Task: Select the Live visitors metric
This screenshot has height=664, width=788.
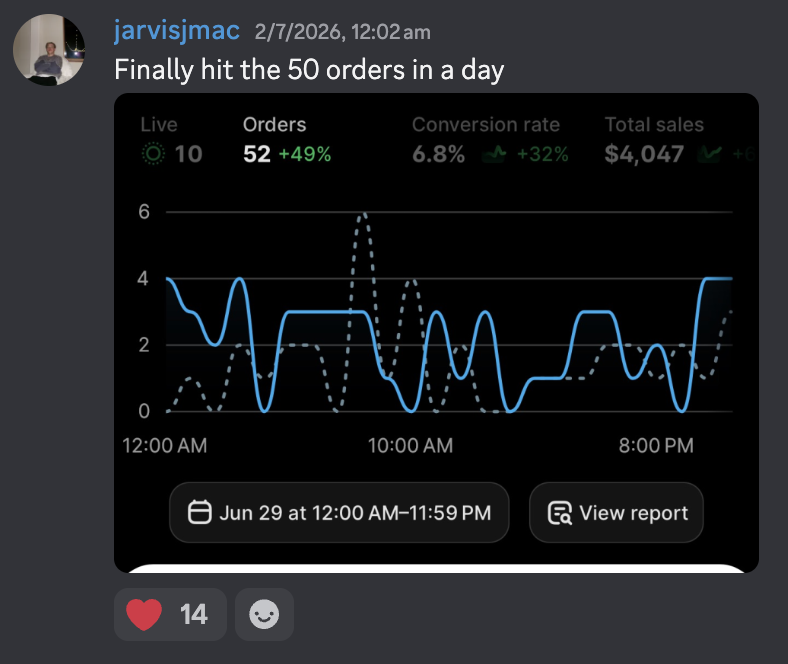Action: 171,140
